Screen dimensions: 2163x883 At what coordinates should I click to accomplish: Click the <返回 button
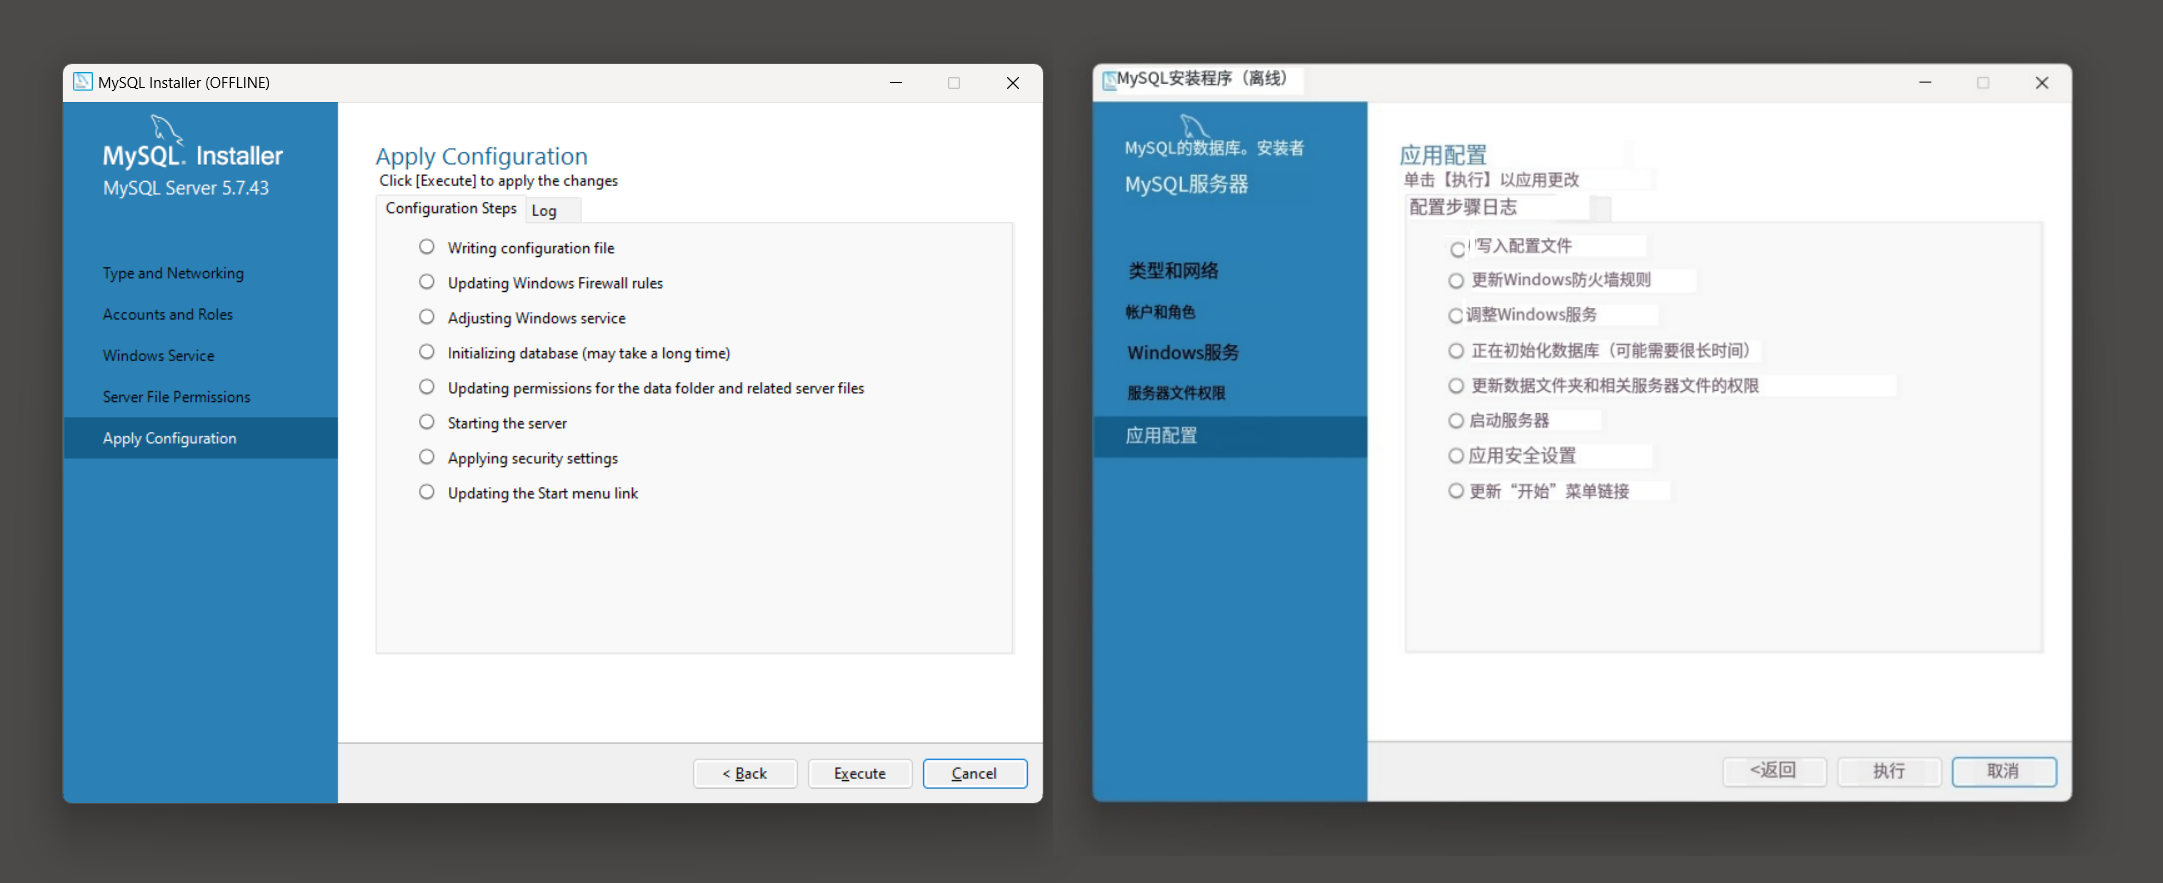click(x=1774, y=771)
